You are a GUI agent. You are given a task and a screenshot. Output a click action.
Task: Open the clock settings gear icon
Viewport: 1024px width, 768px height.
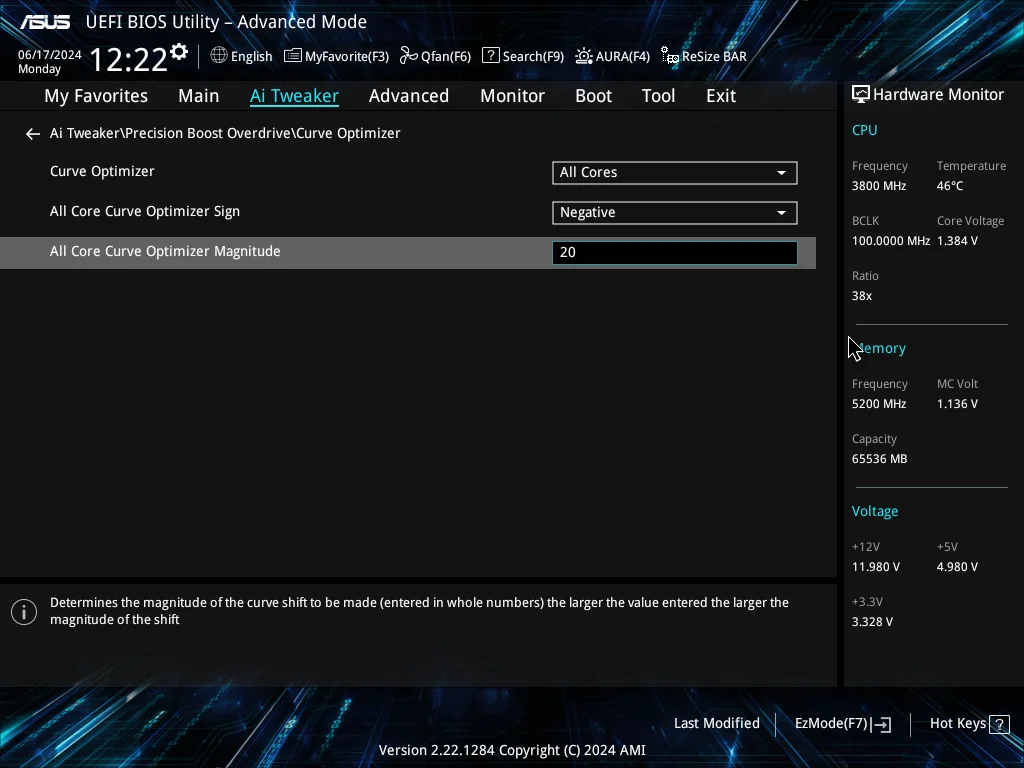coord(179,52)
